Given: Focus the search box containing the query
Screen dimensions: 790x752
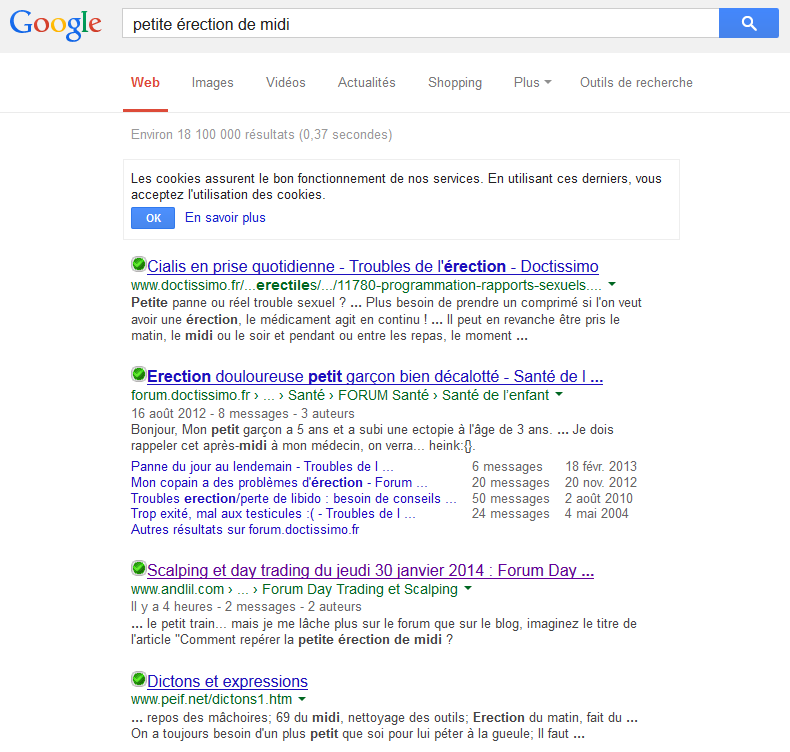Looking at the screenshot, I should click(x=420, y=23).
